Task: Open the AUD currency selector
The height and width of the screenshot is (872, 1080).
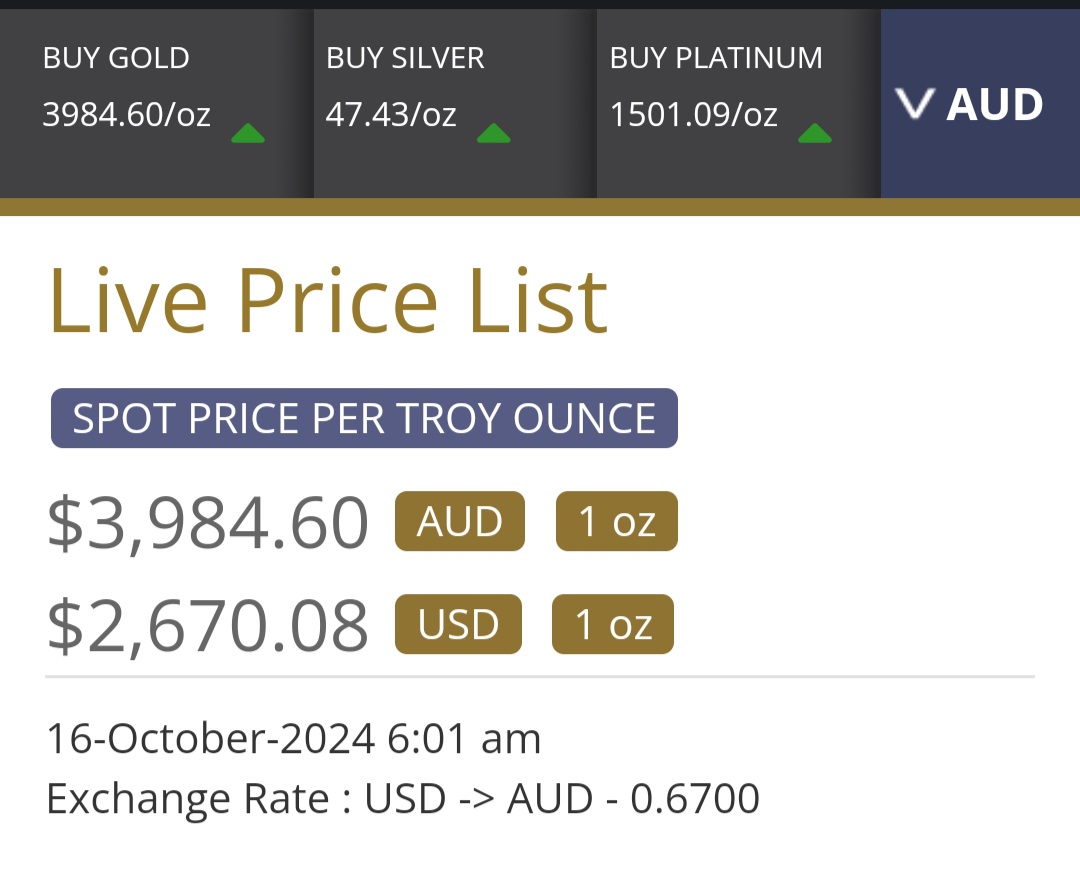Action: (x=980, y=103)
